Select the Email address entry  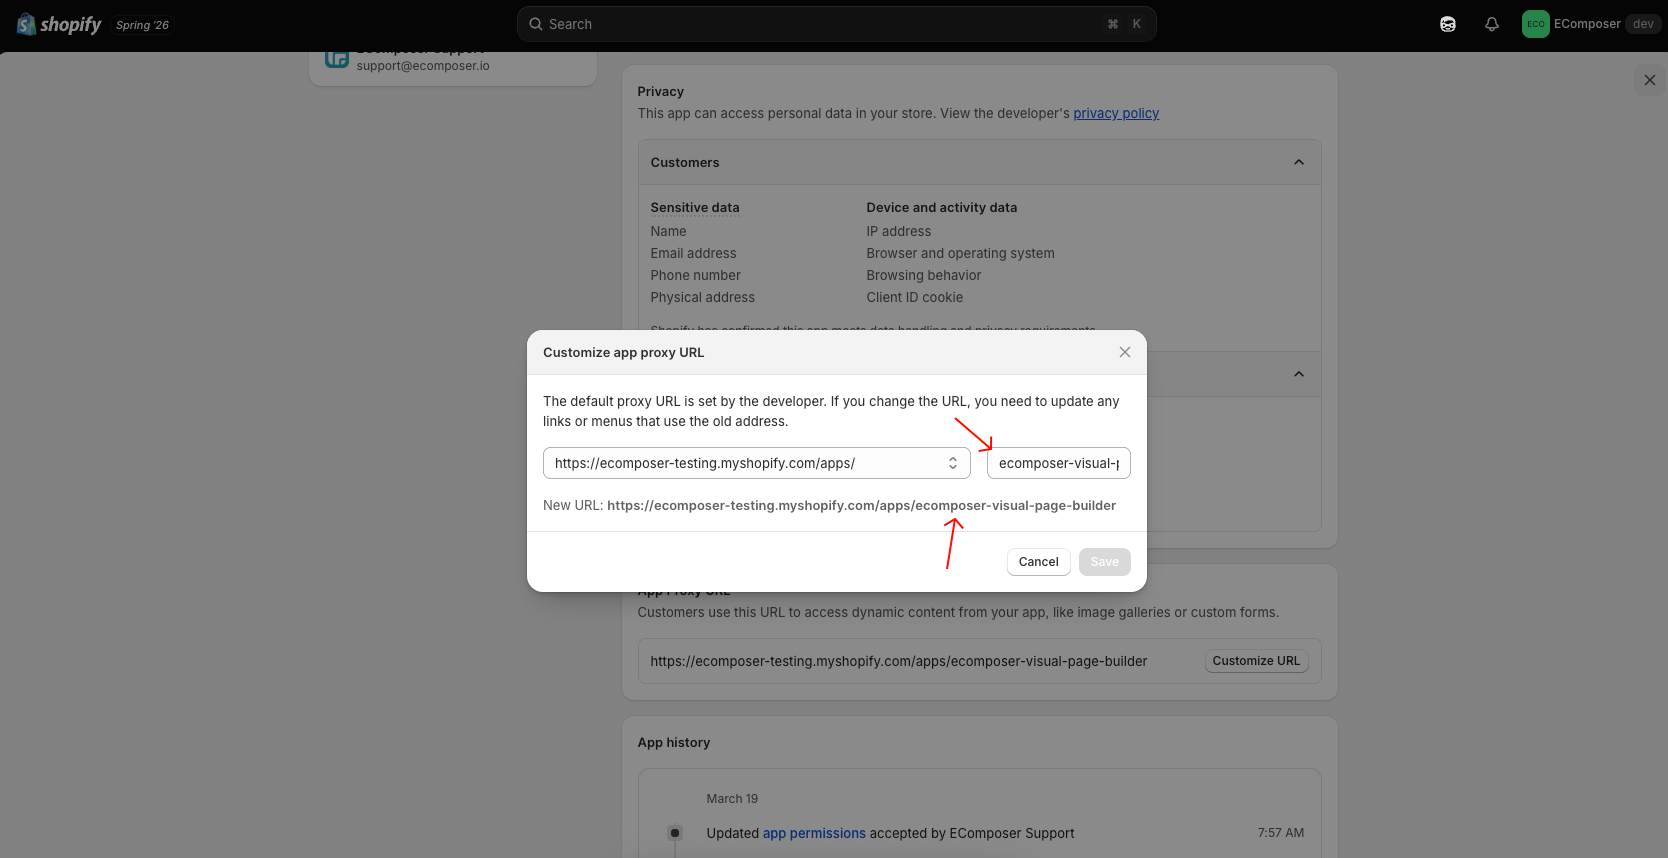pos(693,254)
